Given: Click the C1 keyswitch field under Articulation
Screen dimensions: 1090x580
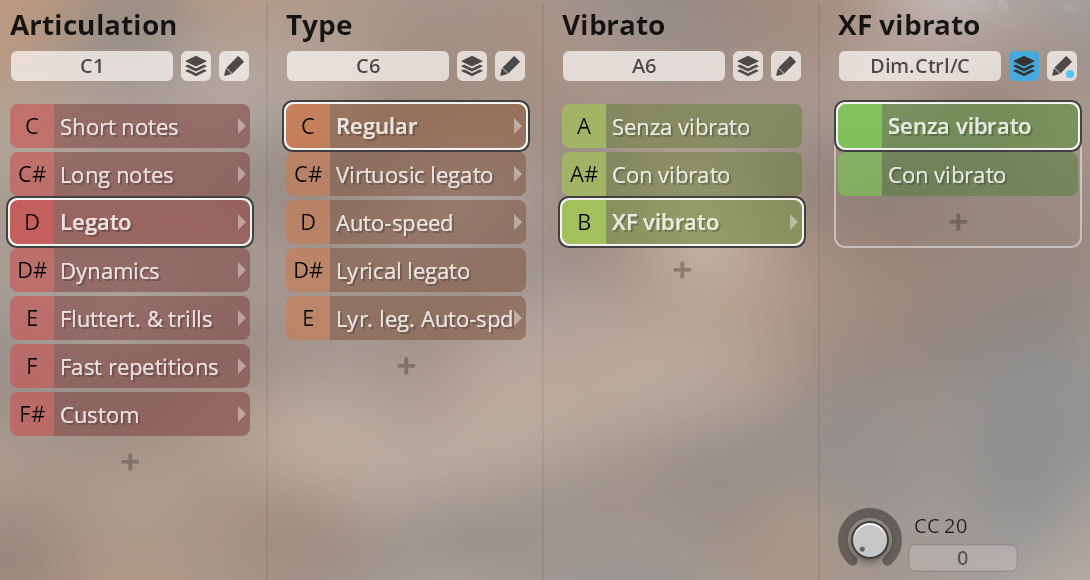Looking at the screenshot, I should [92, 66].
